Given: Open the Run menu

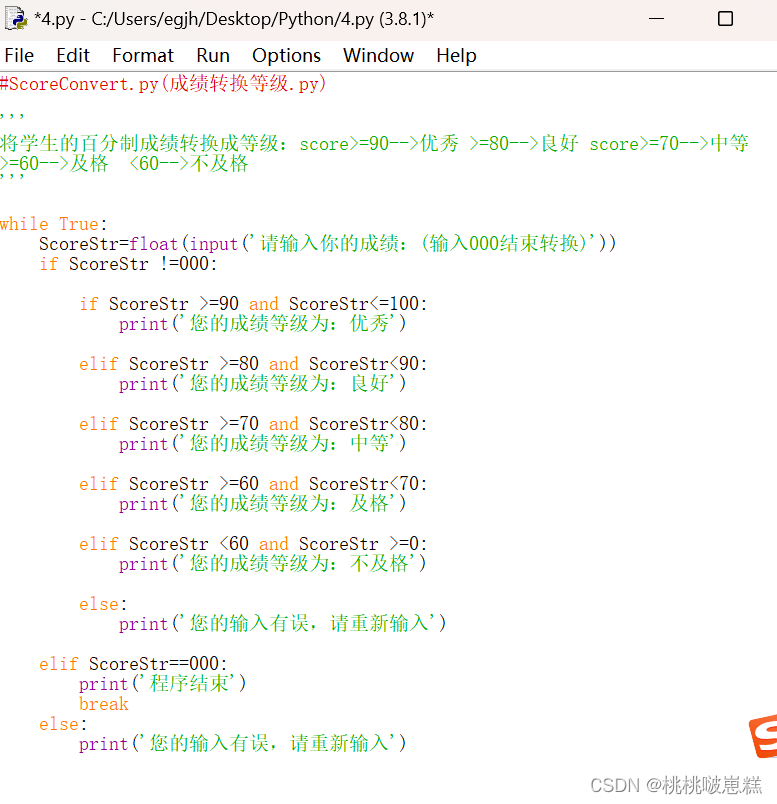Looking at the screenshot, I should tap(213, 55).
